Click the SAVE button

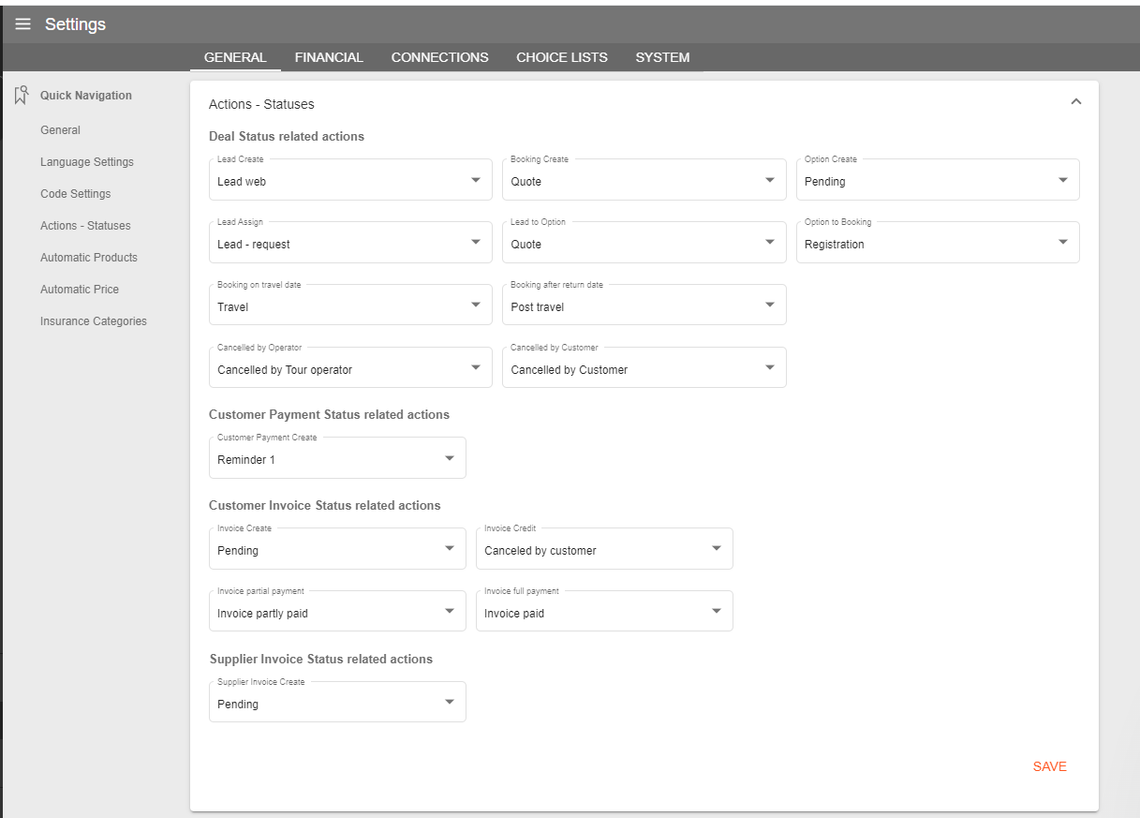pyautogui.click(x=1049, y=766)
